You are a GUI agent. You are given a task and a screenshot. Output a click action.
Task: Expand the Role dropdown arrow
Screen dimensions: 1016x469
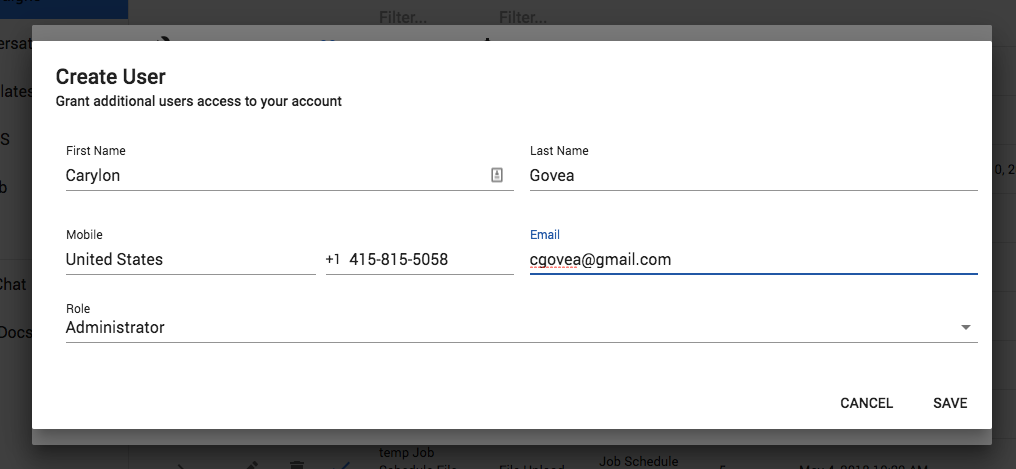965,328
